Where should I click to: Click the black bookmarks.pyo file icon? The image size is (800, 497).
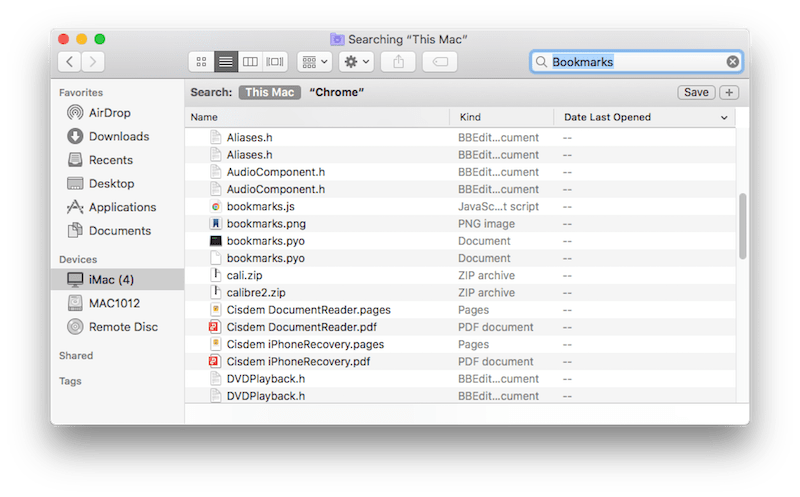(216, 241)
